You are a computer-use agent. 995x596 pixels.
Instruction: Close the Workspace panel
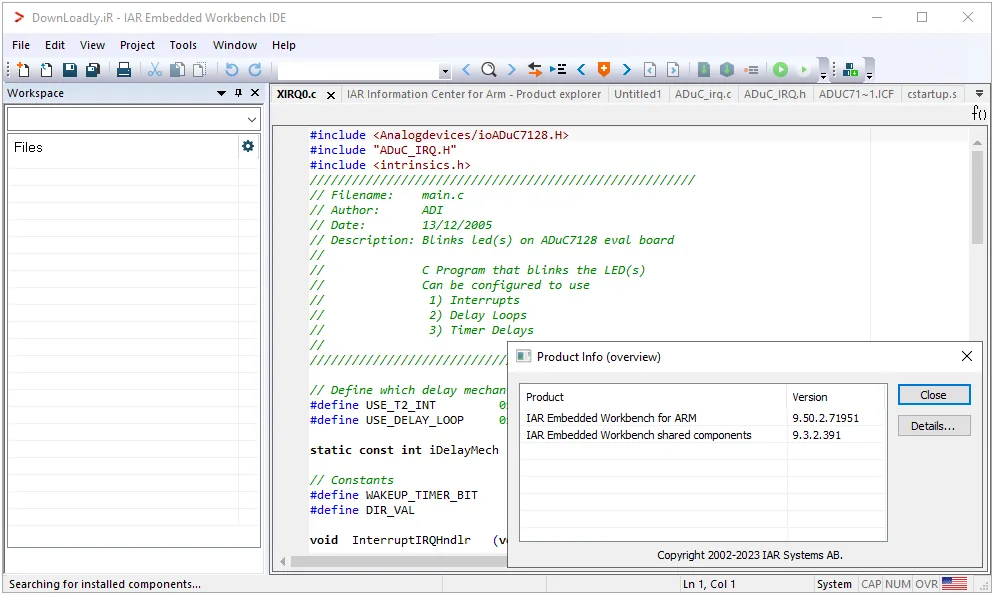click(x=255, y=93)
